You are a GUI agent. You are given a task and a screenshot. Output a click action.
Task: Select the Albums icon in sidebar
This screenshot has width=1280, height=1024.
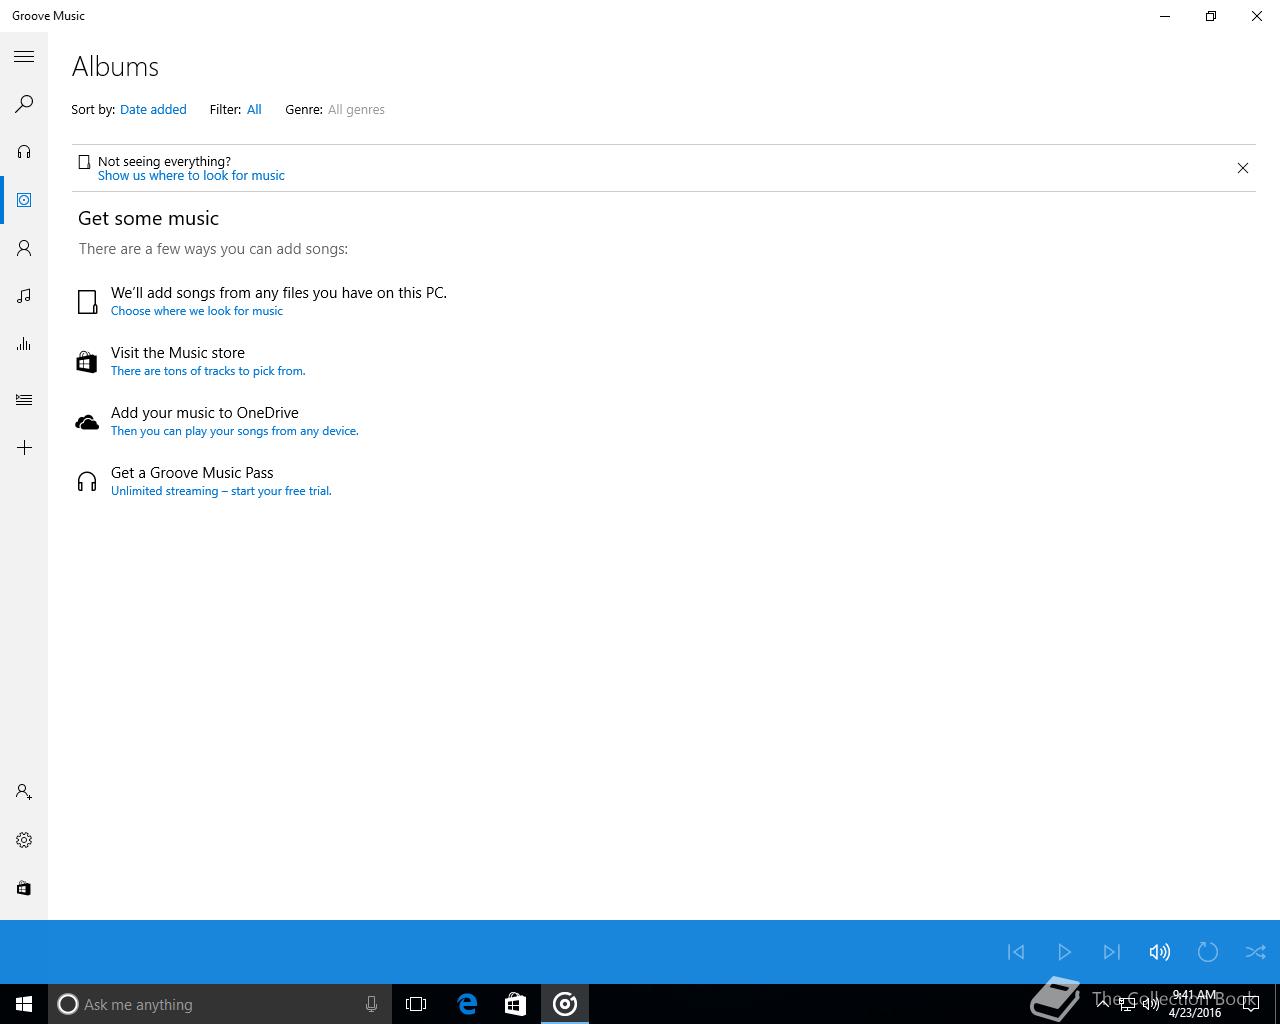pyautogui.click(x=24, y=200)
